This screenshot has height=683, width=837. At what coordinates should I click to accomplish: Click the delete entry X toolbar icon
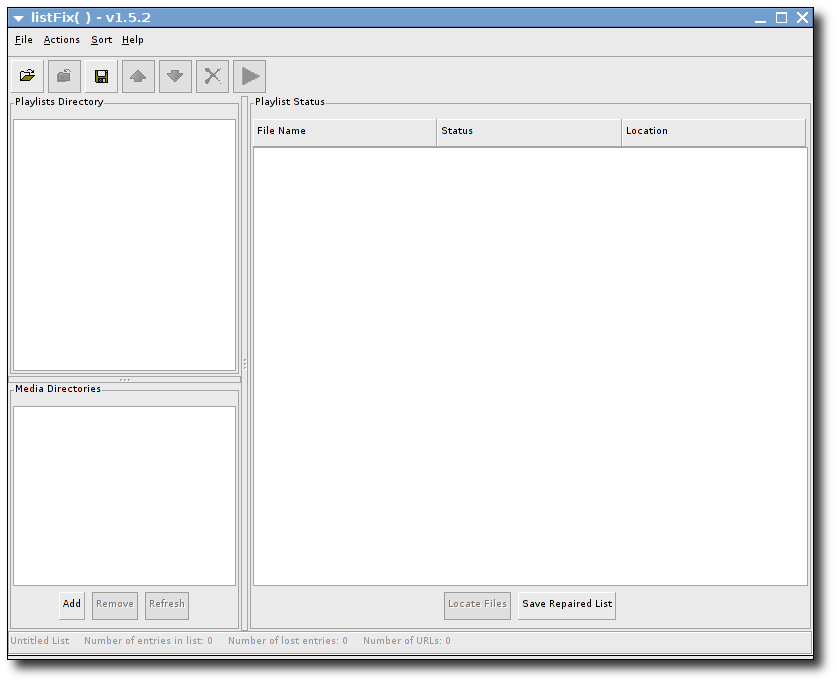pos(212,76)
